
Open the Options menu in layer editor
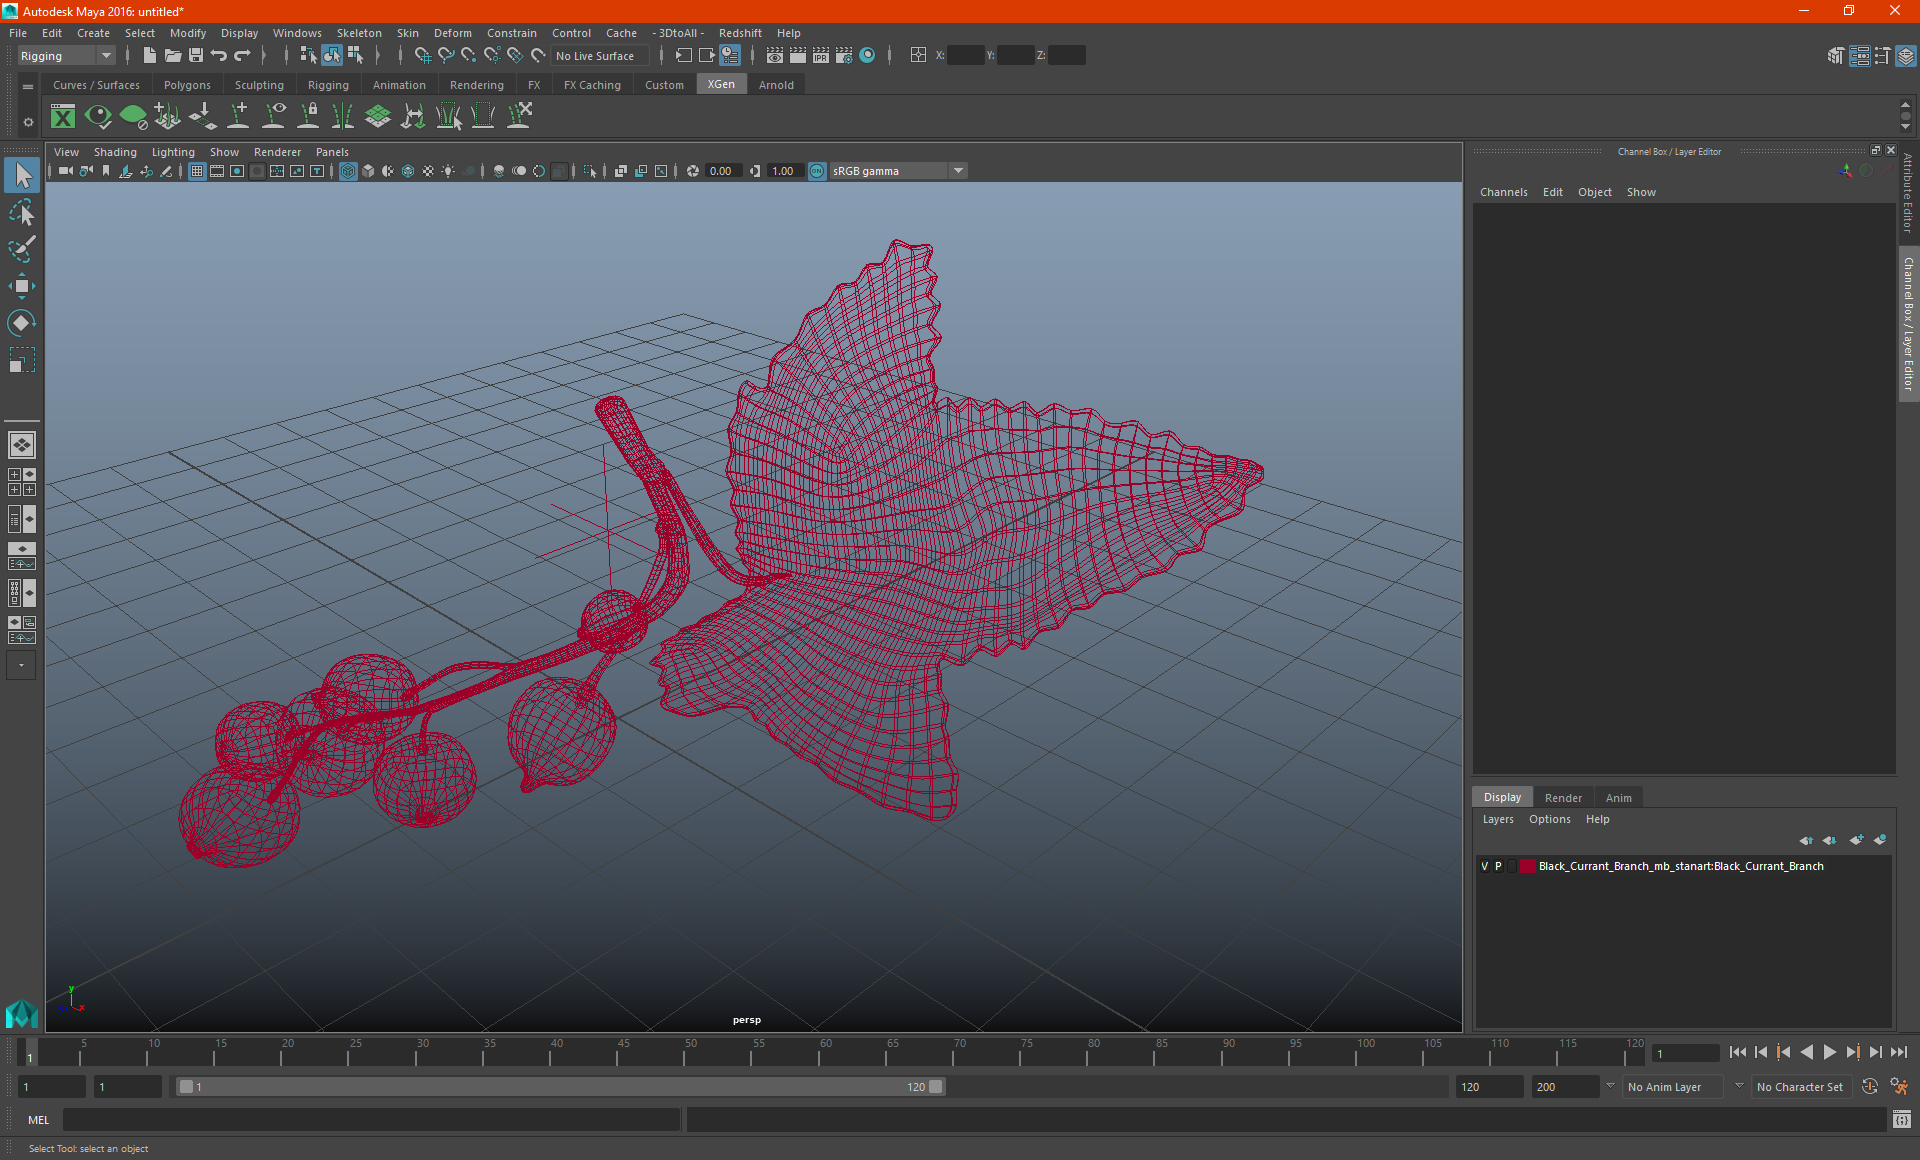1549,819
